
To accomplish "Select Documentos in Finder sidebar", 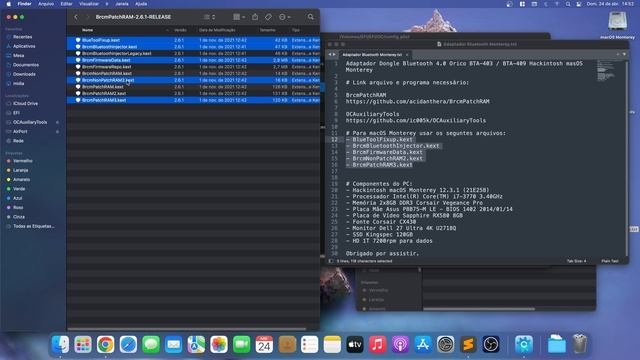I will point(26,65).
